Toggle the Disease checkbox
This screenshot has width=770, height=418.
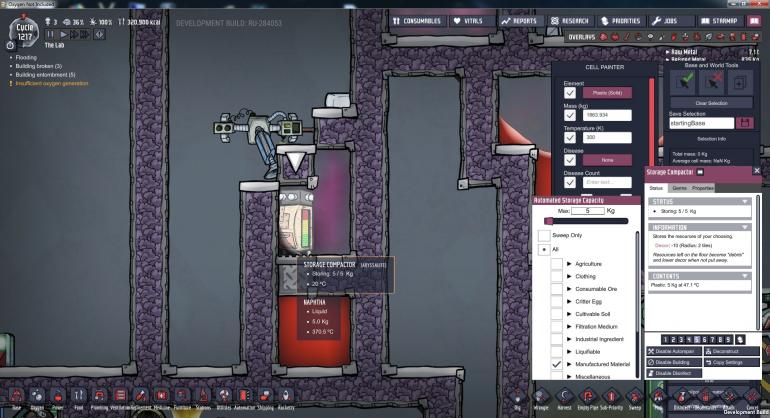pos(570,160)
